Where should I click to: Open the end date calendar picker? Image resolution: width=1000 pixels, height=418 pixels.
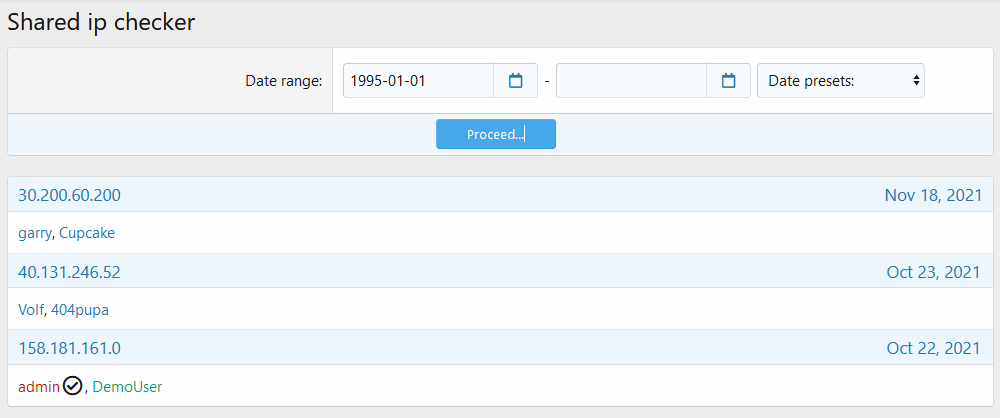[729, 81]
